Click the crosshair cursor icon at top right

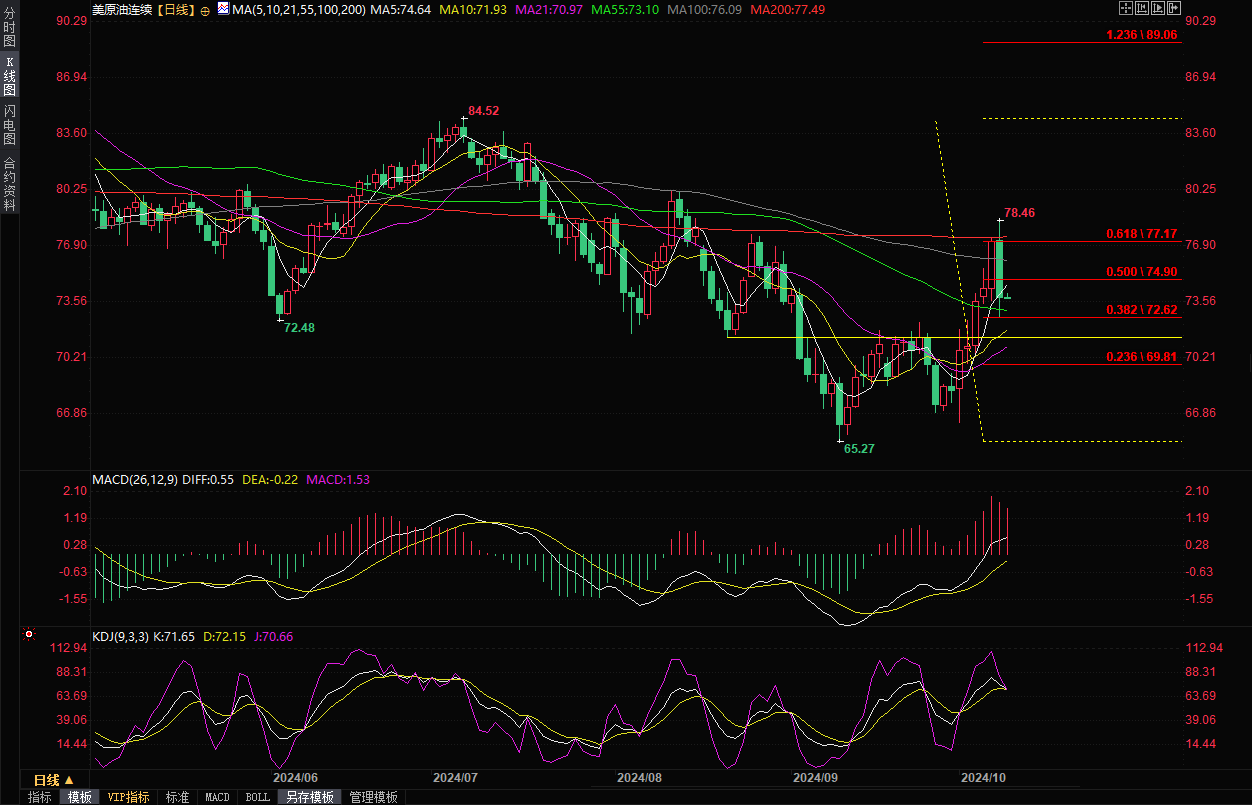[1125, 8]
